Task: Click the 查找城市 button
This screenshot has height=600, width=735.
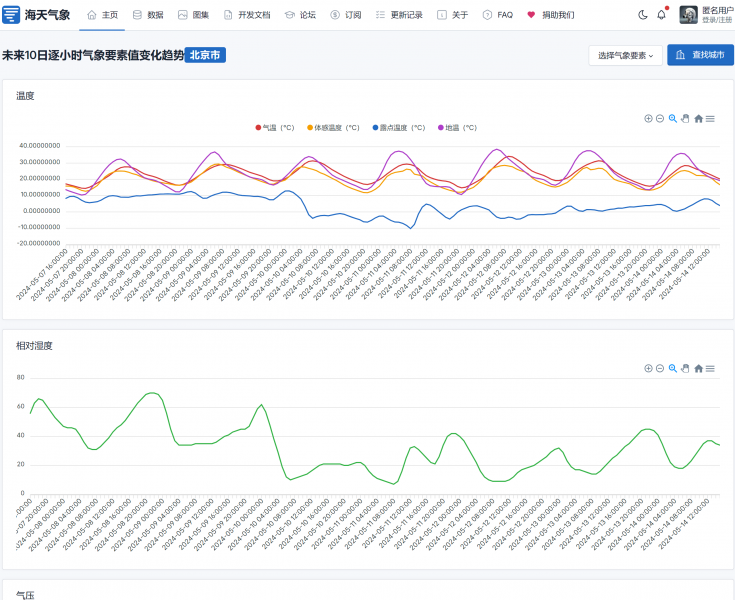Action: 700,55
